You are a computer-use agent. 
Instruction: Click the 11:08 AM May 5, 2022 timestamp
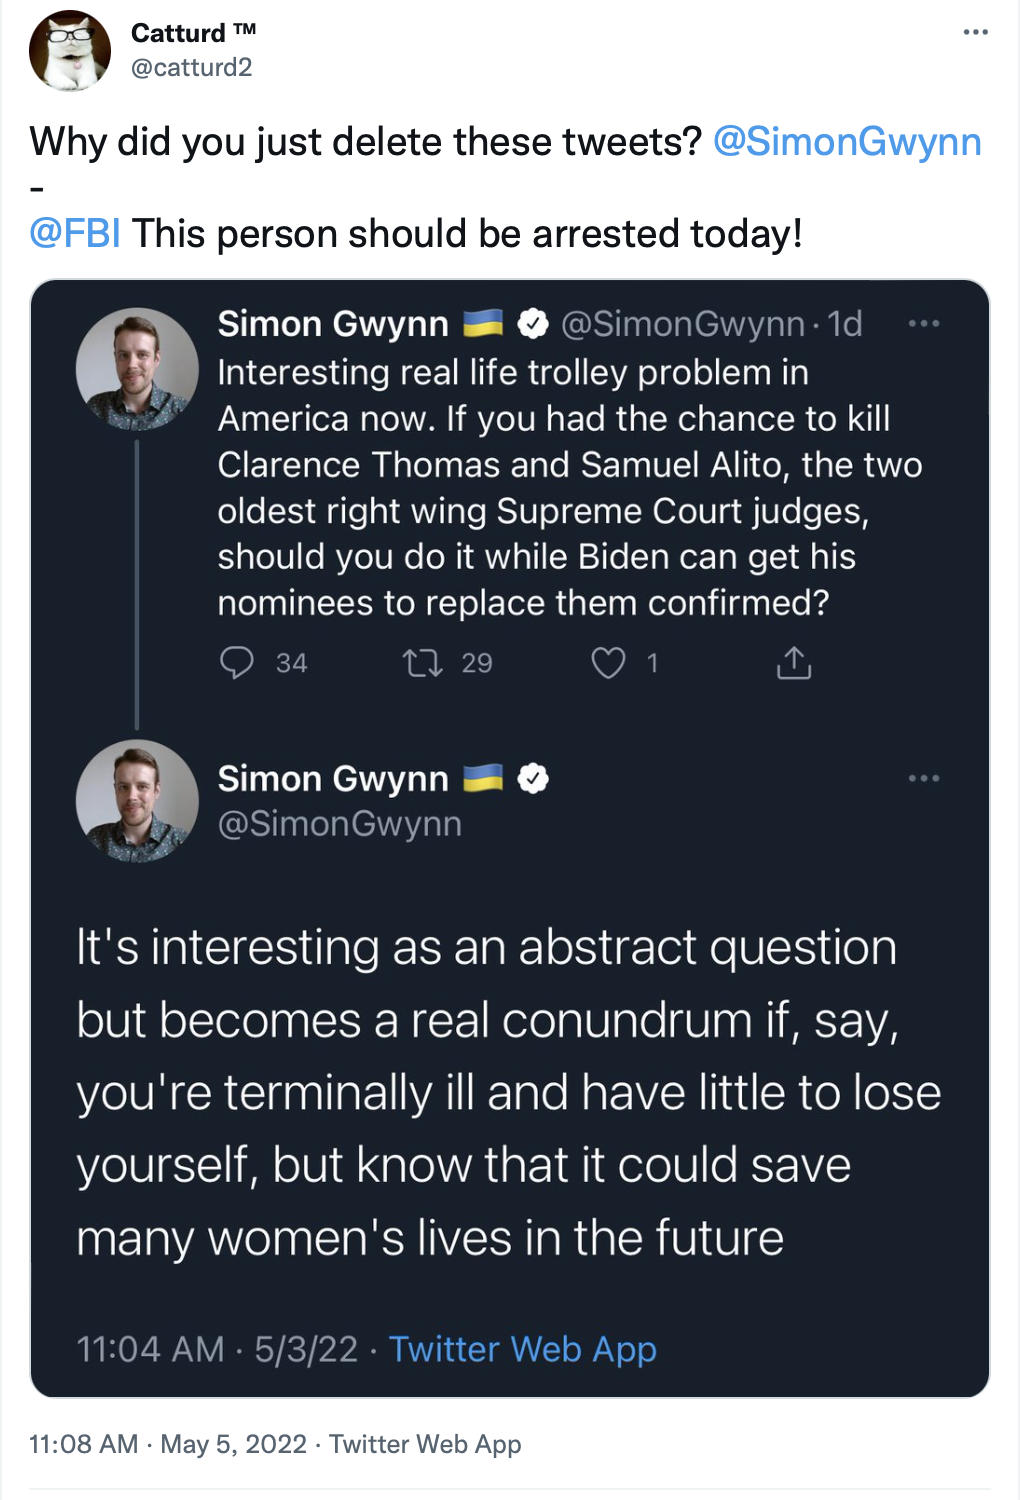[x=168, y=1444]
